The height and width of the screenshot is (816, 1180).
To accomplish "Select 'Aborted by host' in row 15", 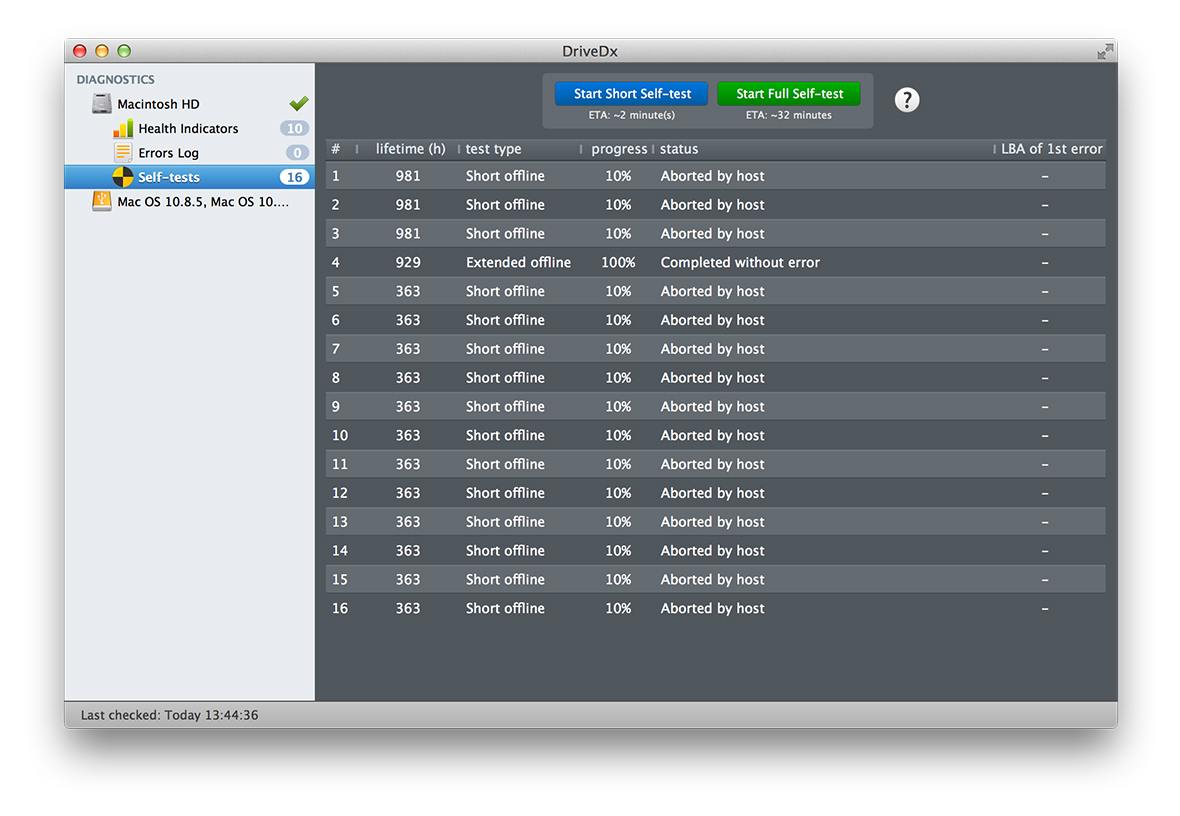I will point(712,580).
